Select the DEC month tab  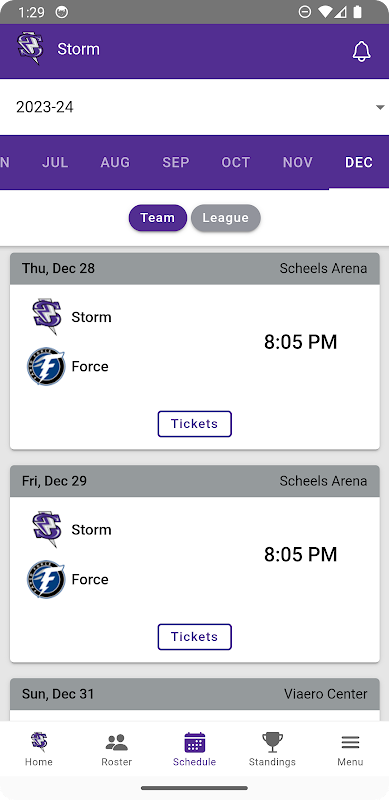(359, 162)
